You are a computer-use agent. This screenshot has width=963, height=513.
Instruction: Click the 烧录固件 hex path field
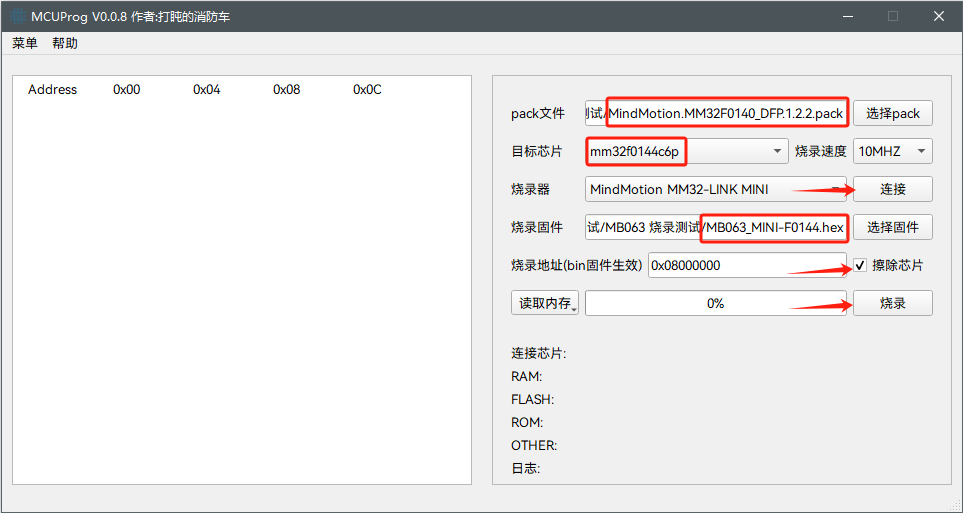coord(717,227)
